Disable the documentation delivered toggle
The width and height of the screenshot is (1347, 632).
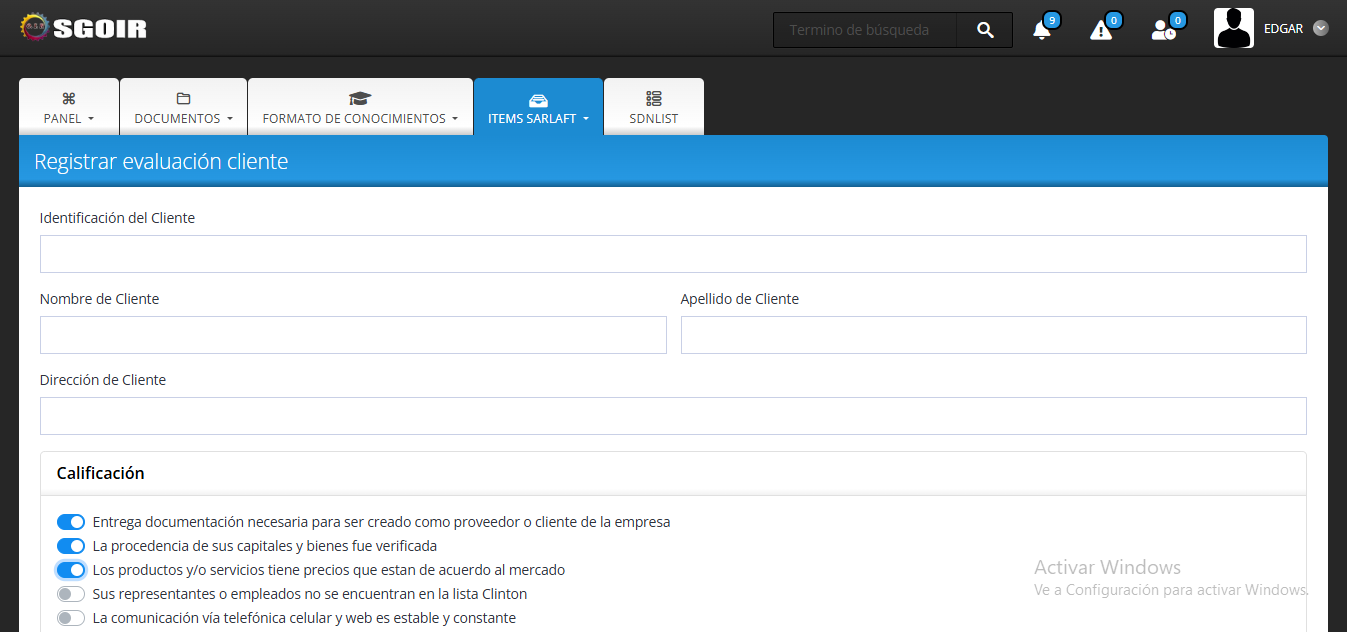coord(71,522)
